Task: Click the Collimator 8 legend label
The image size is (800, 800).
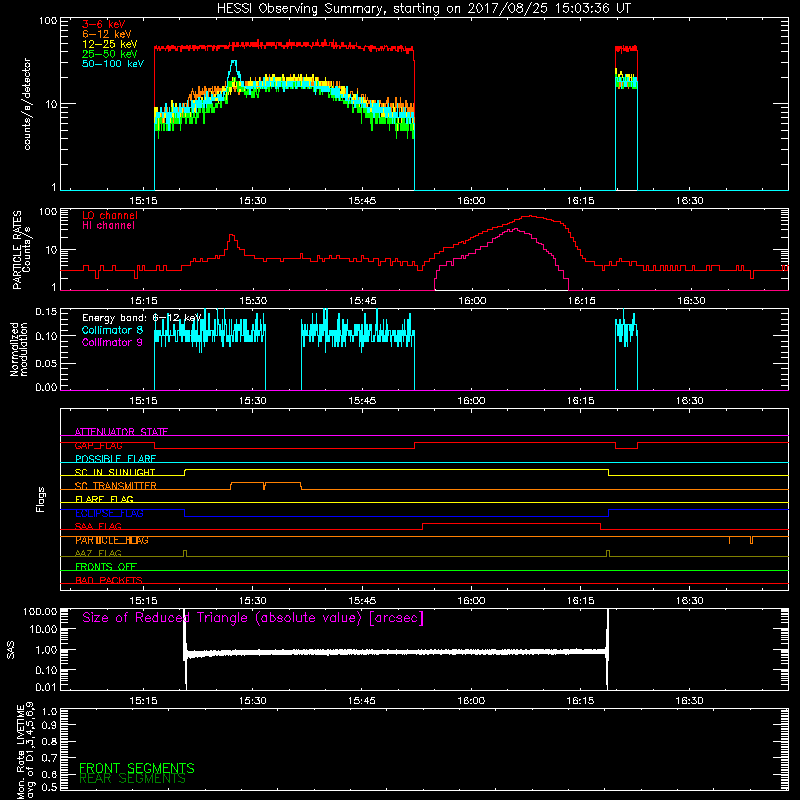Action: point(112,330)
